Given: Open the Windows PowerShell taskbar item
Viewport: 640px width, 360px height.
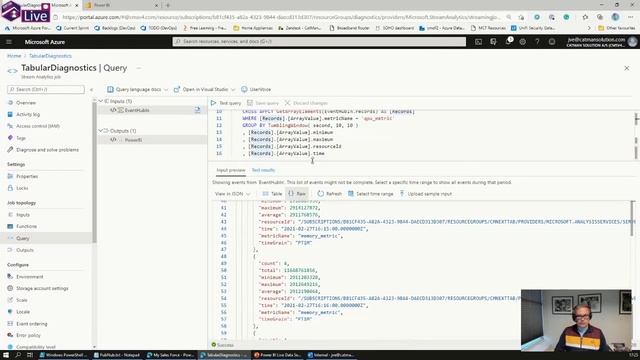Looking at the screenshot, I should click(63, 355).
